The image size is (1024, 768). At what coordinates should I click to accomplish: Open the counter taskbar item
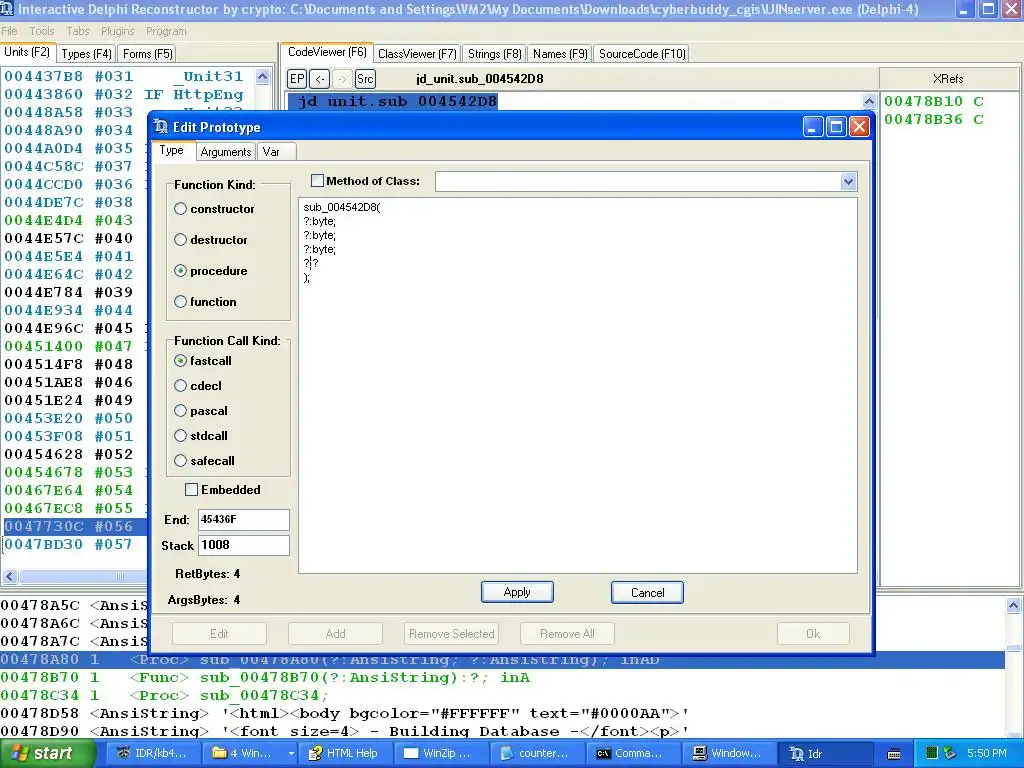pyautogui.click(x=536, y=754)
